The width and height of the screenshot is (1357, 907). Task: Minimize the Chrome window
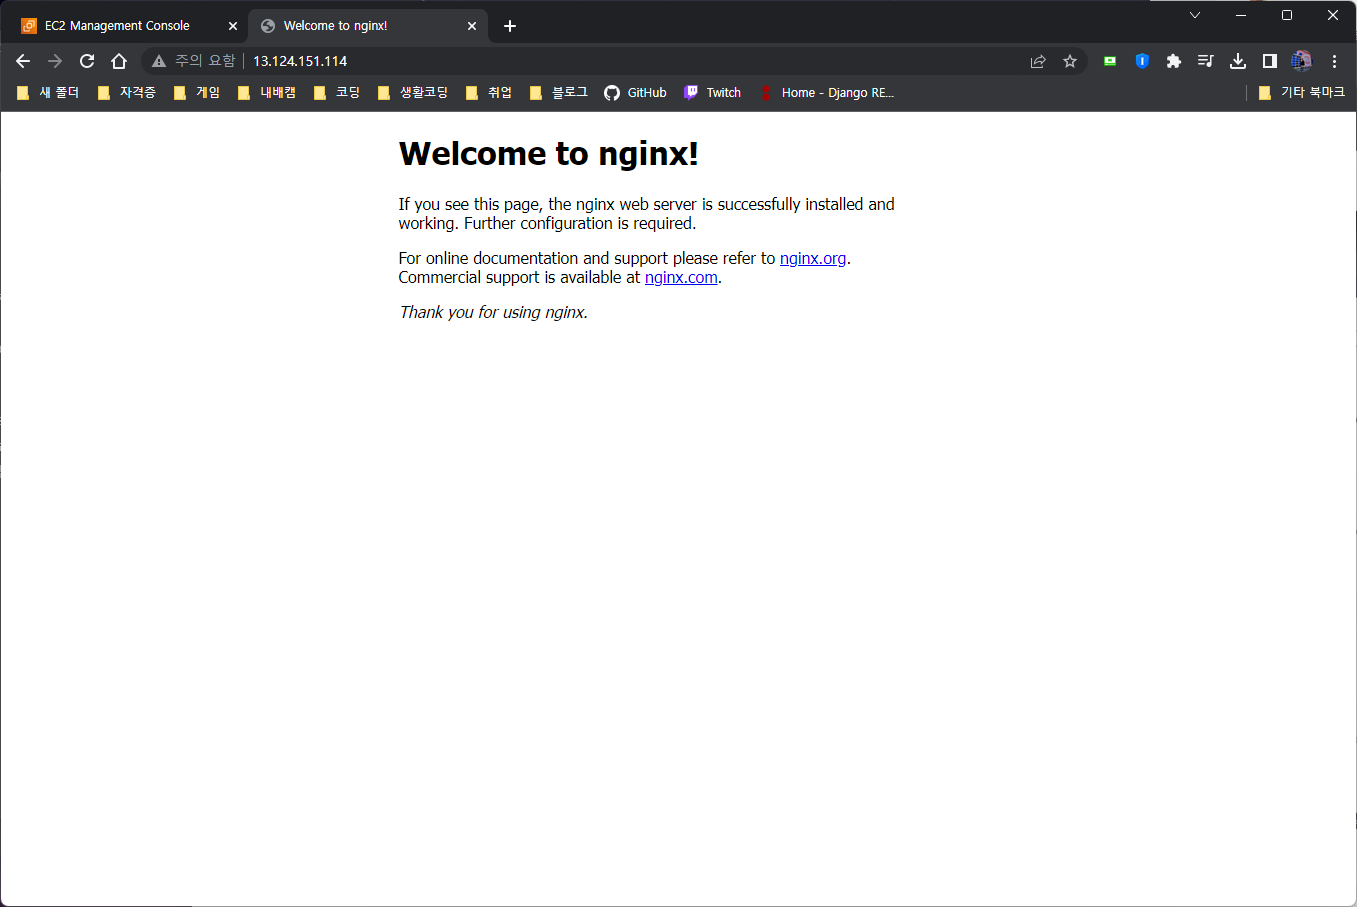click(1241, 15)
